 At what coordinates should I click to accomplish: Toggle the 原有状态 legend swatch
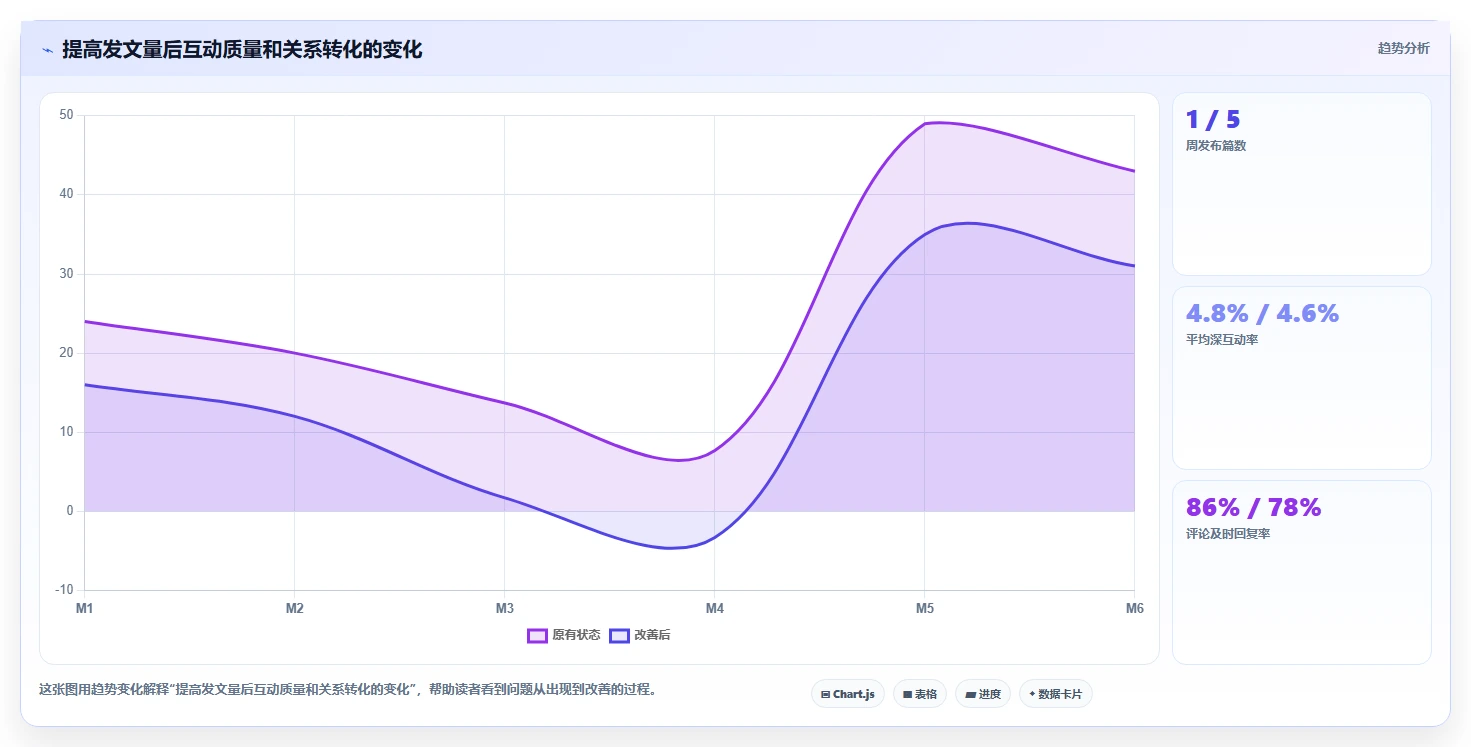537,636
